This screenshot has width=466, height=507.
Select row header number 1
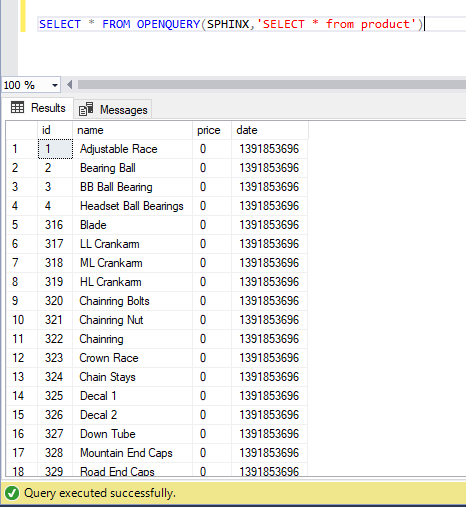[x=22, y=149]
